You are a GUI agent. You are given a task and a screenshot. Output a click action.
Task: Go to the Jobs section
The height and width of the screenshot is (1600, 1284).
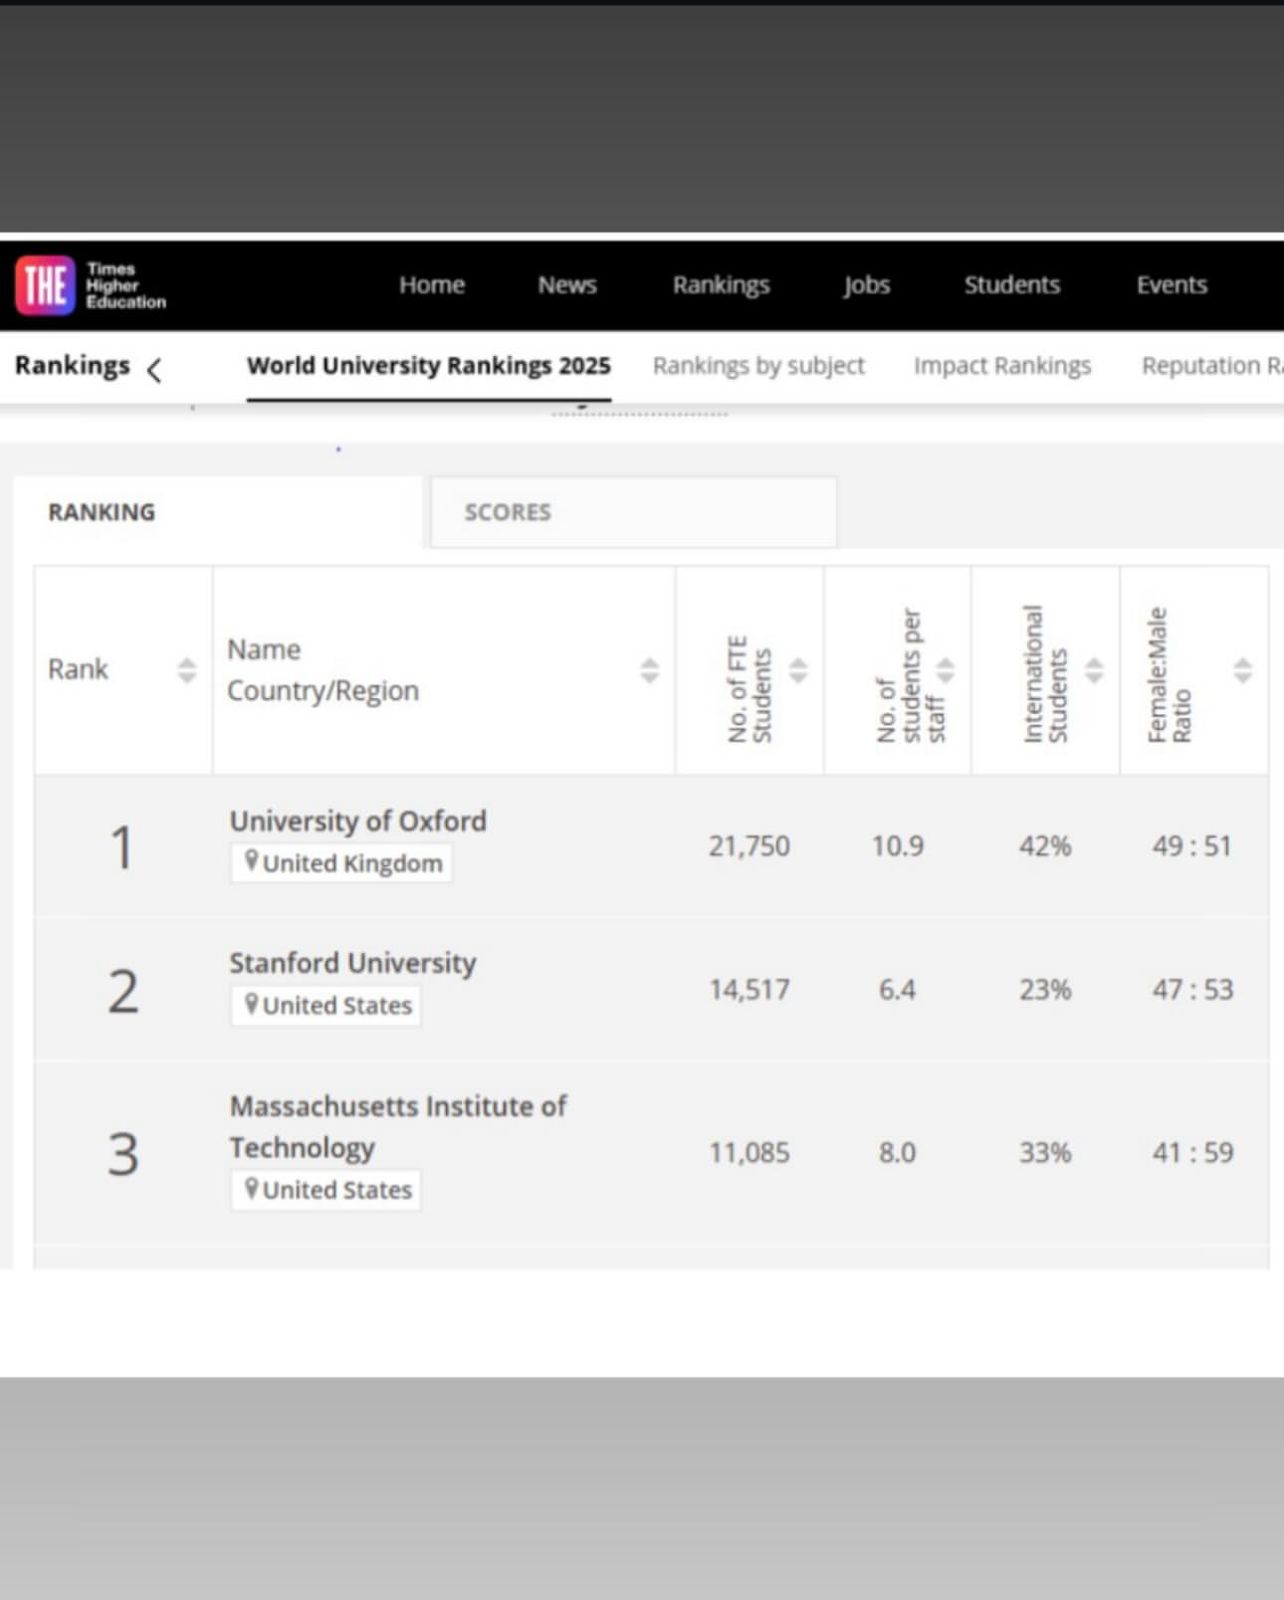866,285
